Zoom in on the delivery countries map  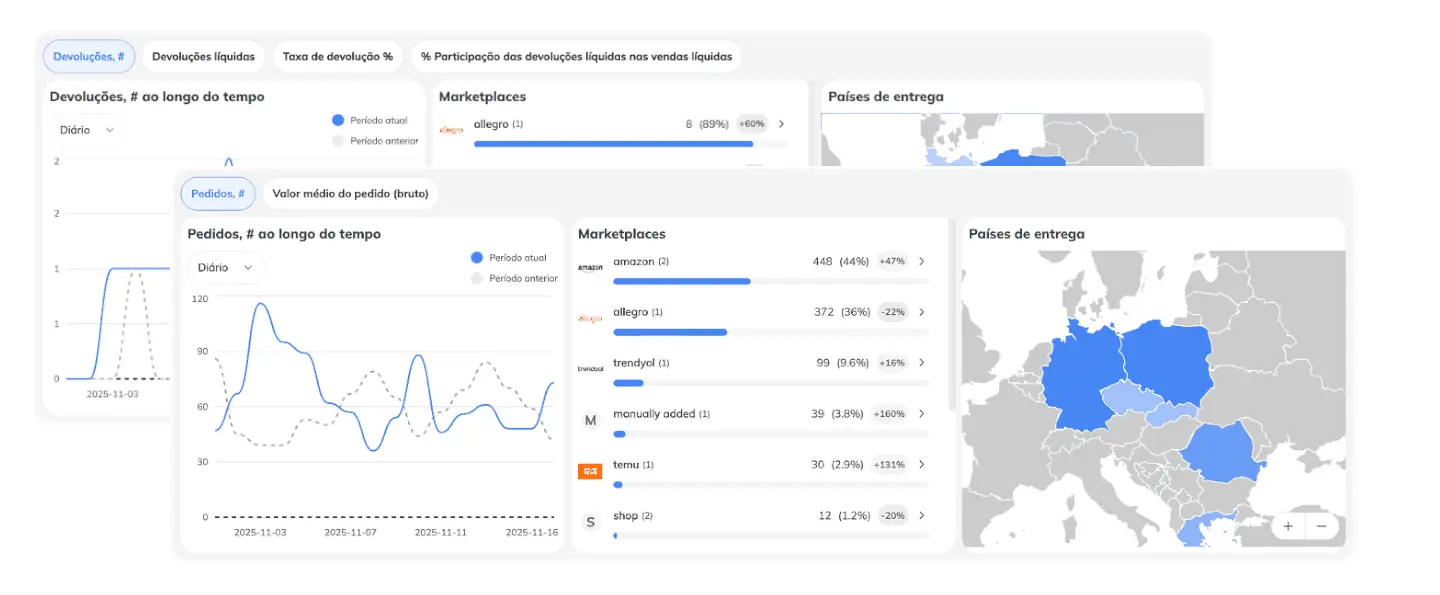point(1288,525)
